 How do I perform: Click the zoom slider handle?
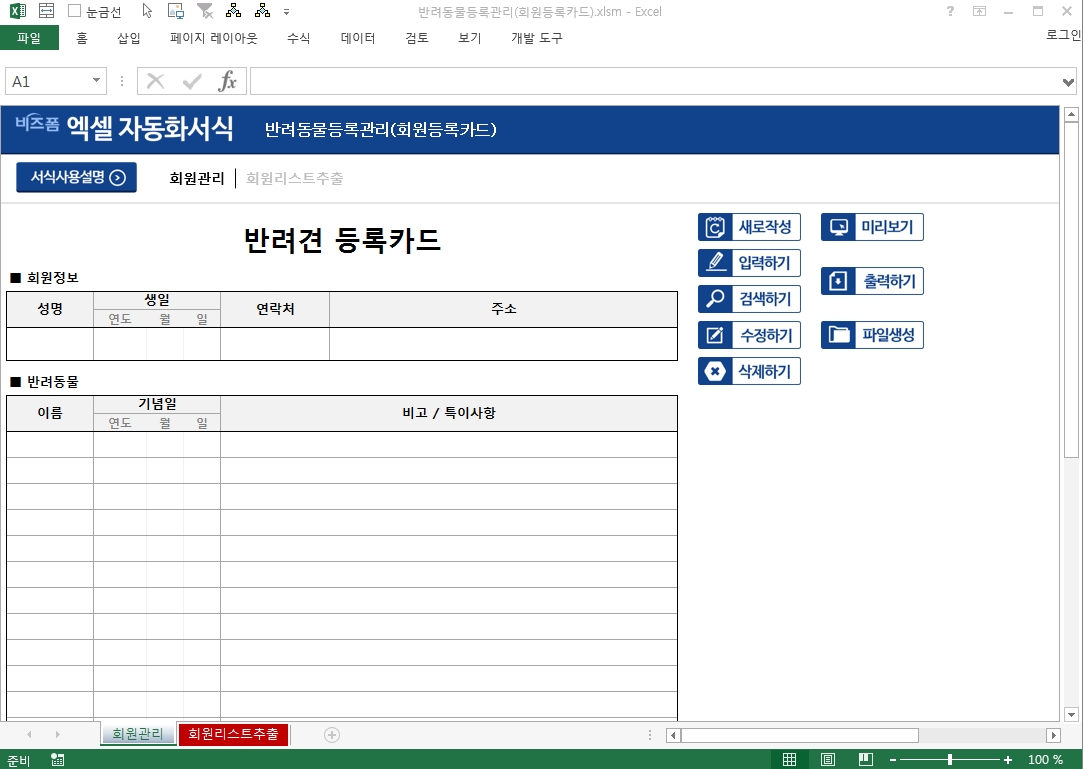(x=950, y=760)
